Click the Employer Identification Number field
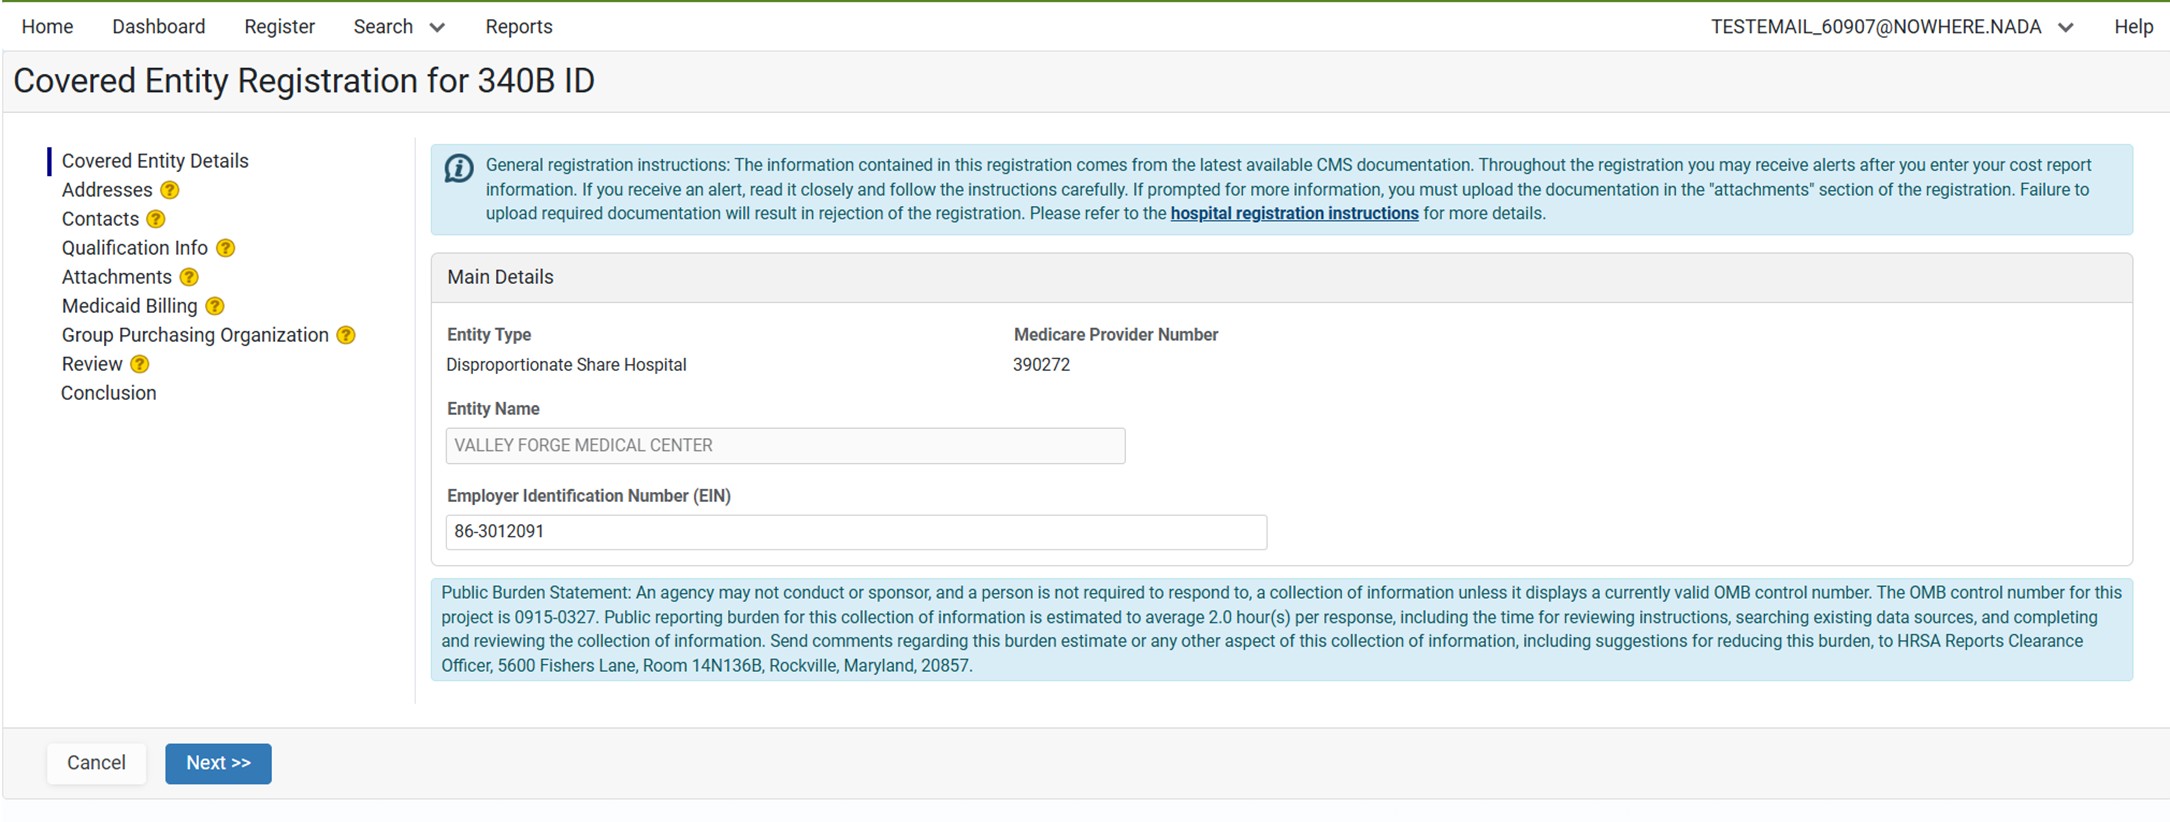This screenshot has height=822, width=2170. click(x=855, y=532)
